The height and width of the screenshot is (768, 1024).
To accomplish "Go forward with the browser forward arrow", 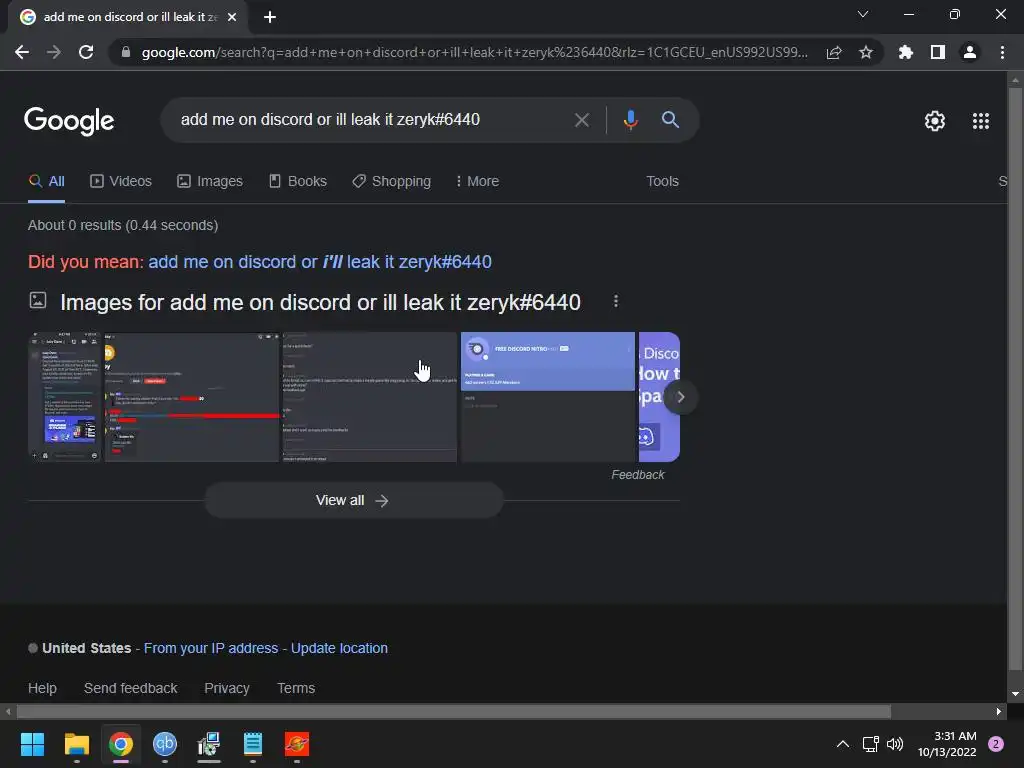I will pos(54,52).
